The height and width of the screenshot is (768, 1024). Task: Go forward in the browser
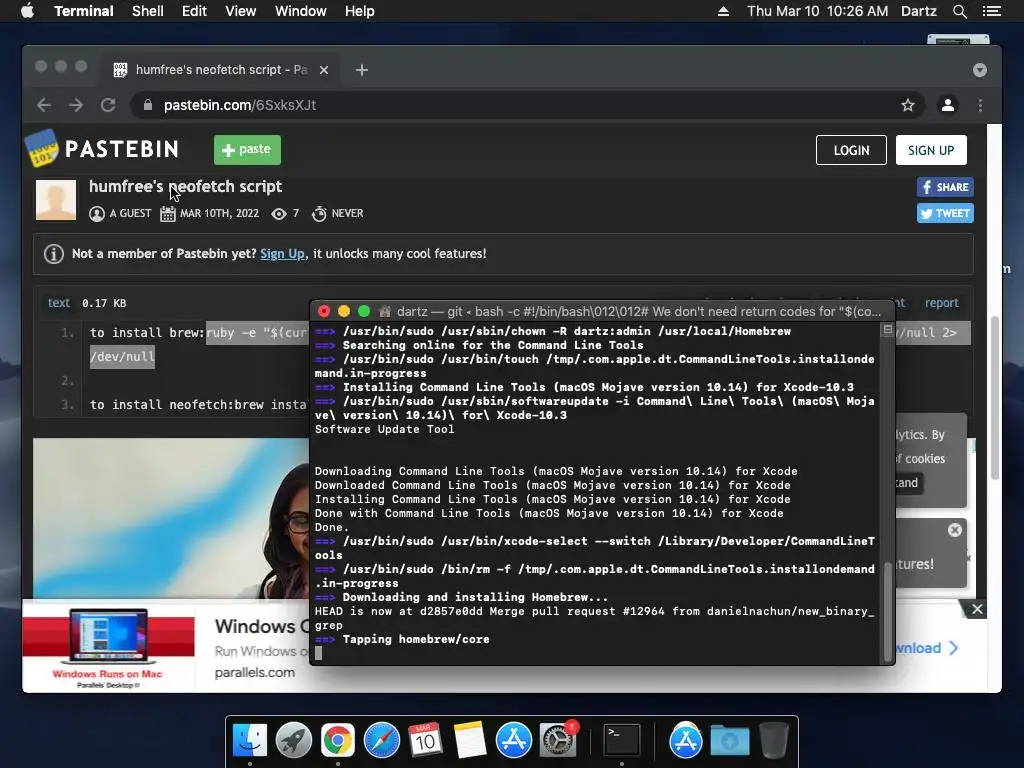pyautogui.click(x=76, y=105)
